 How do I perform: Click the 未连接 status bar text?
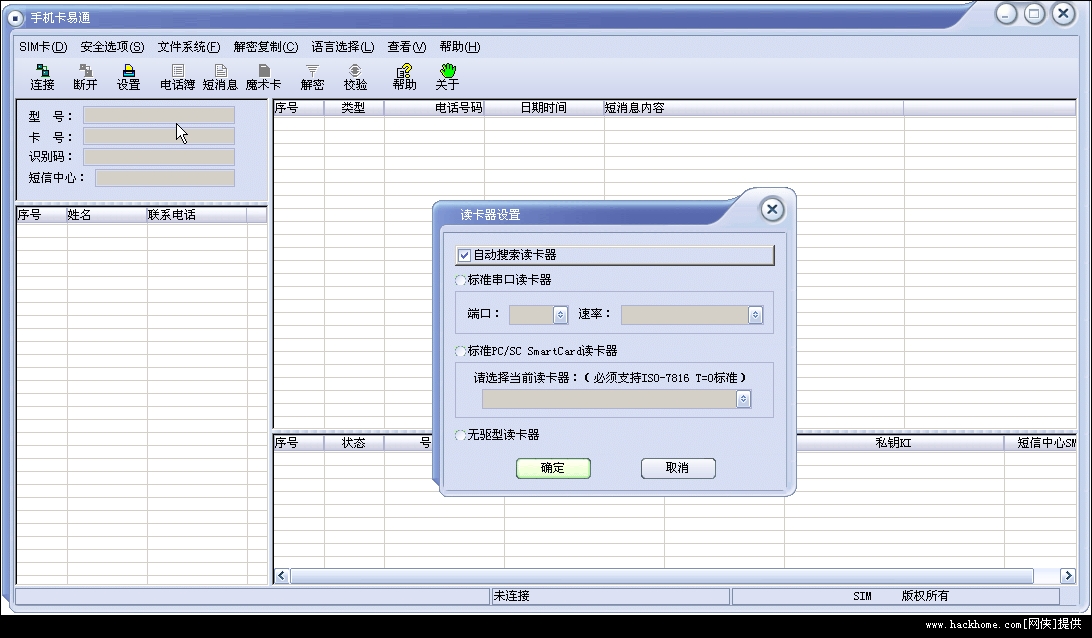pos(511,596)
